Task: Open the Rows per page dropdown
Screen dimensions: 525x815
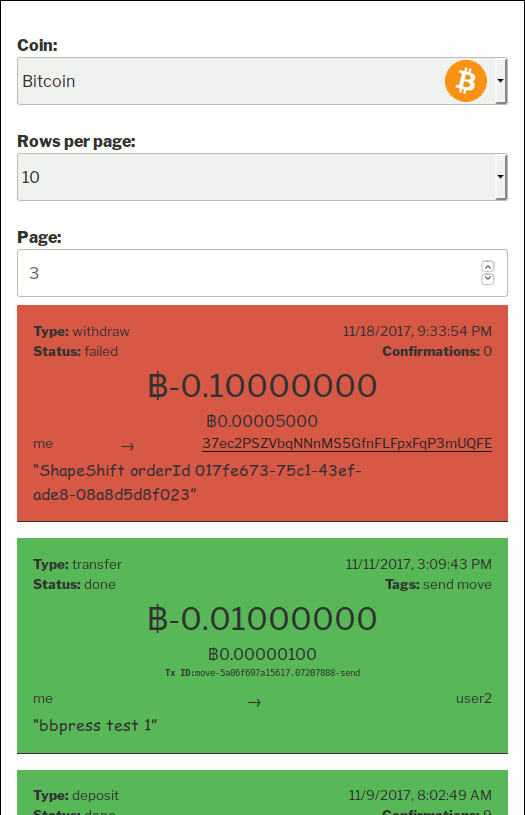Action: (x=262, y=177)
